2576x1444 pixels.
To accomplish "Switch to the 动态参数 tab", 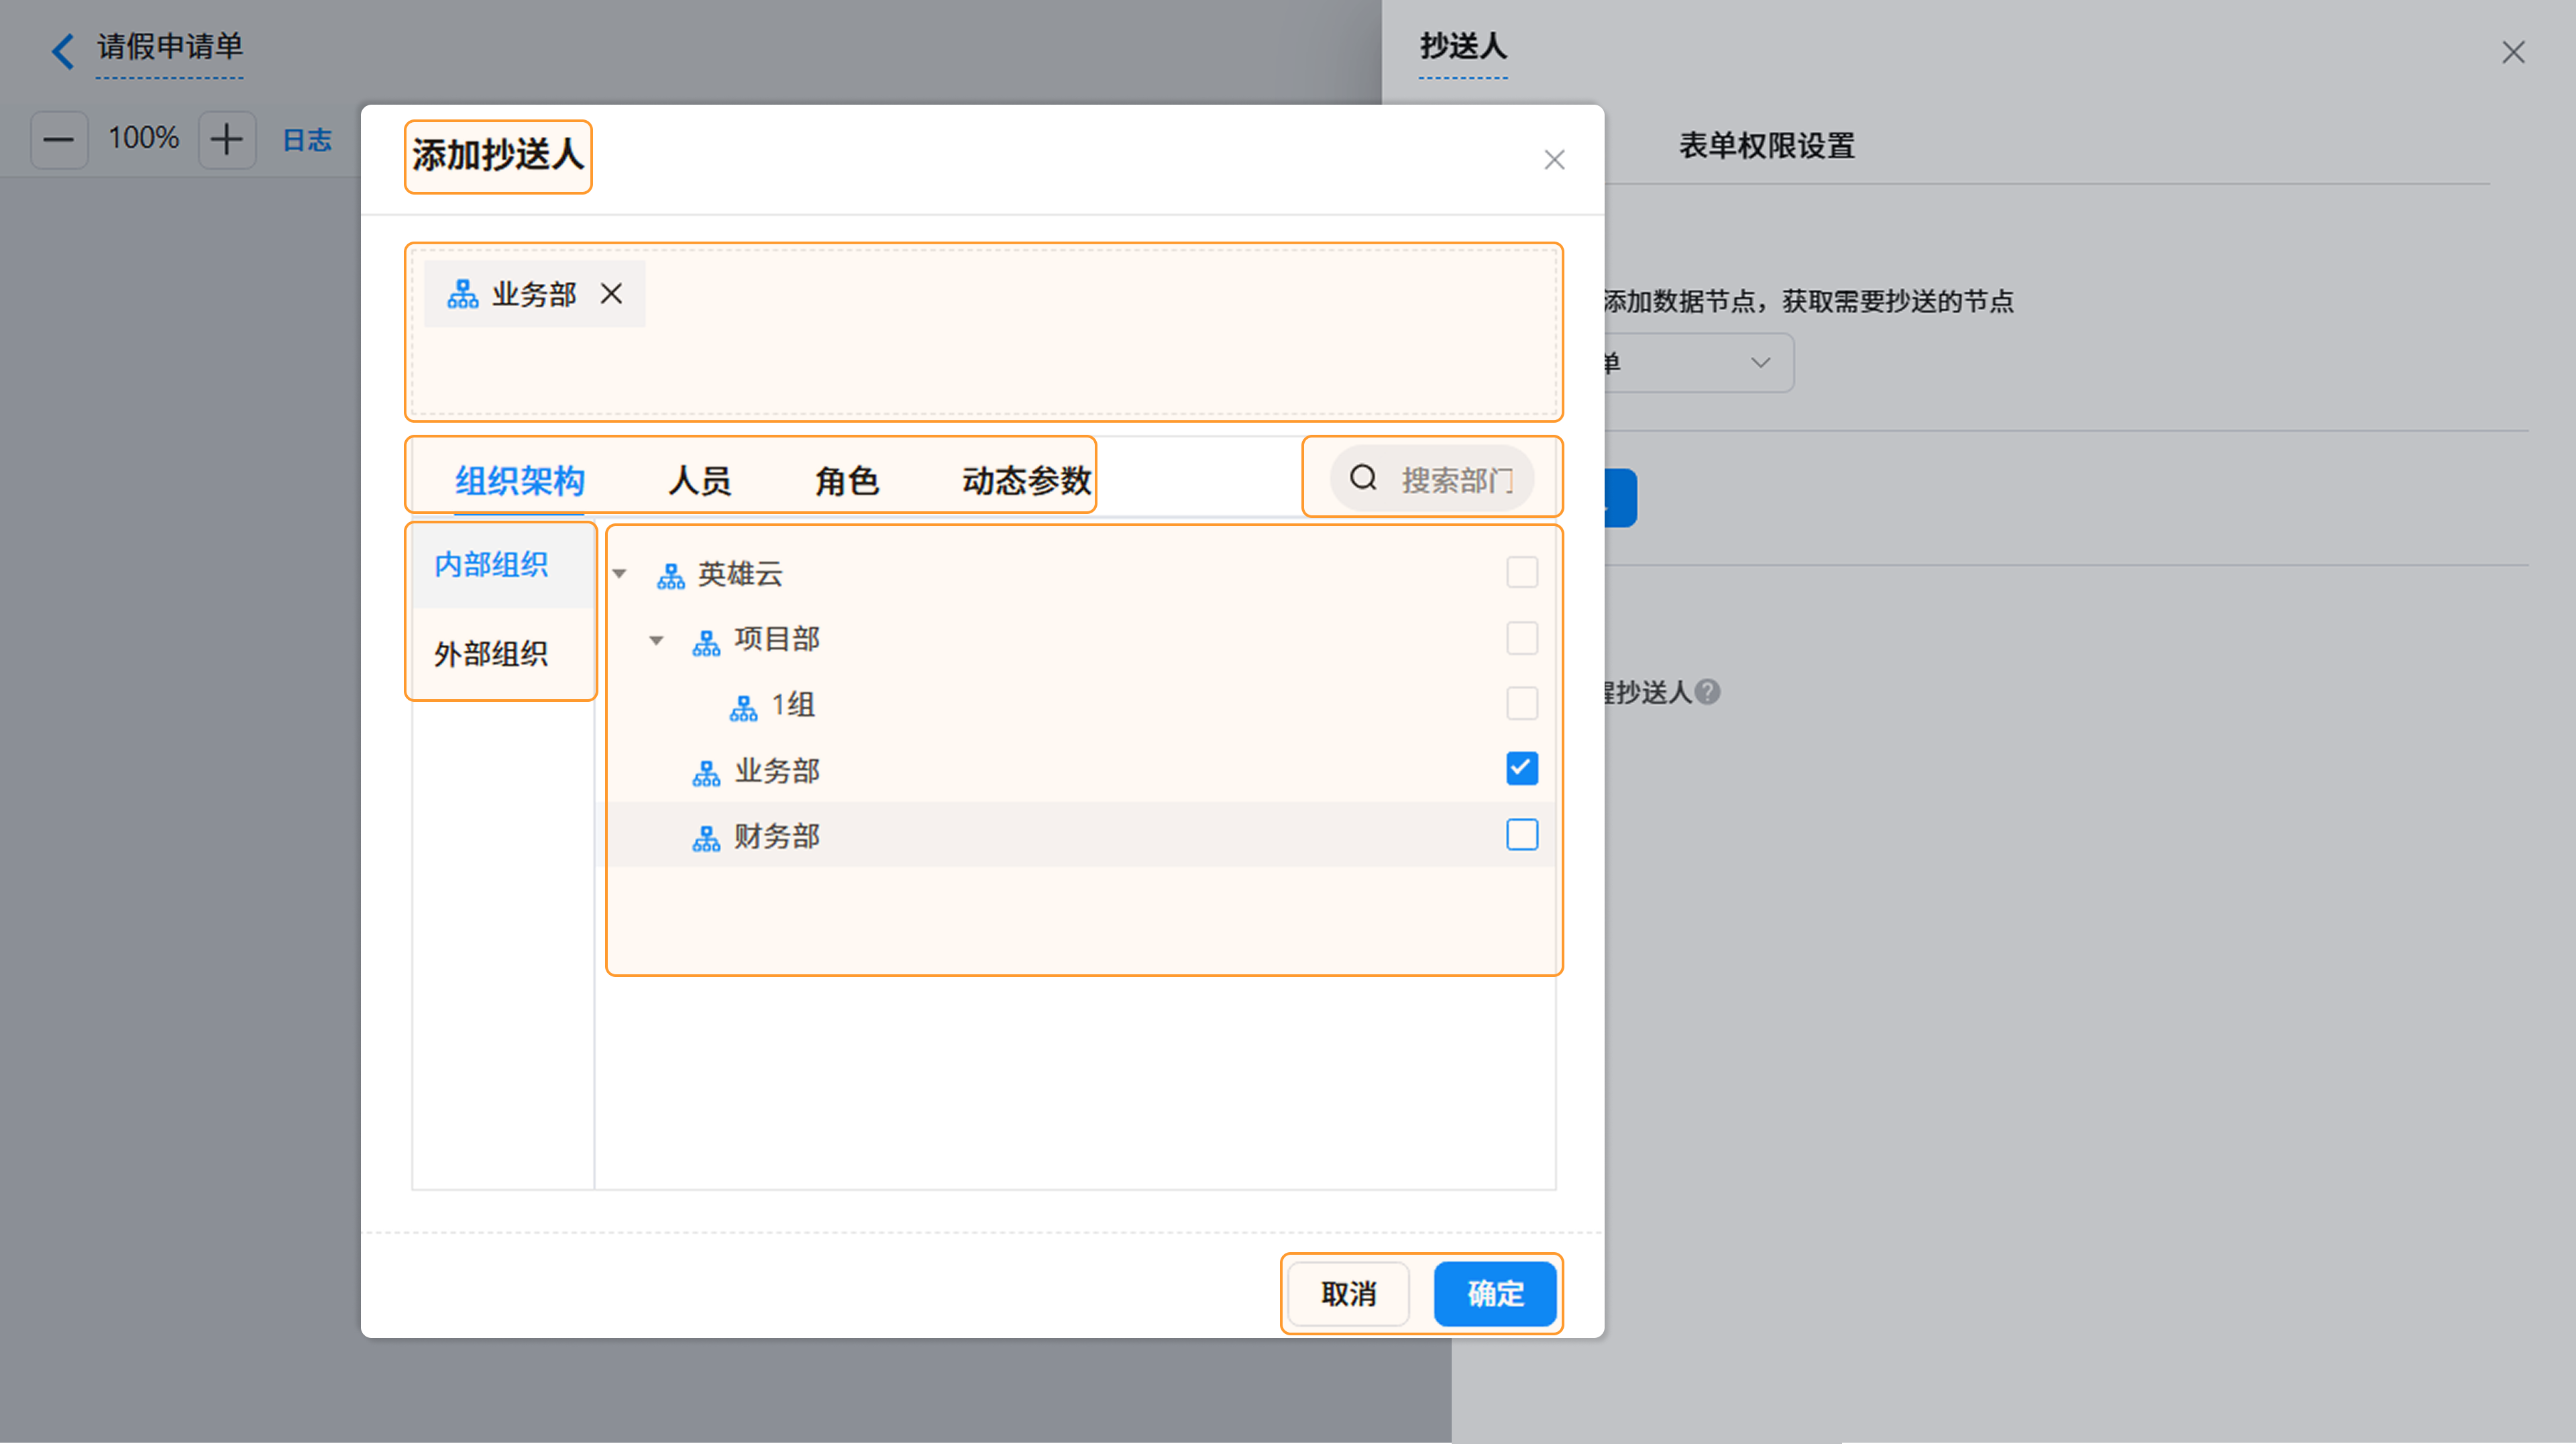I will click(x=1026, y=481).
